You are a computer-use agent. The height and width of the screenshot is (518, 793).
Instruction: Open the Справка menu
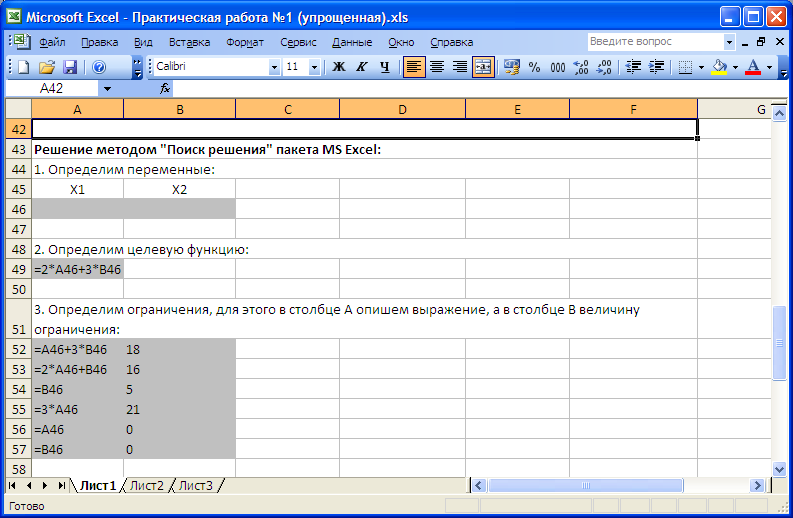[452, 42]
